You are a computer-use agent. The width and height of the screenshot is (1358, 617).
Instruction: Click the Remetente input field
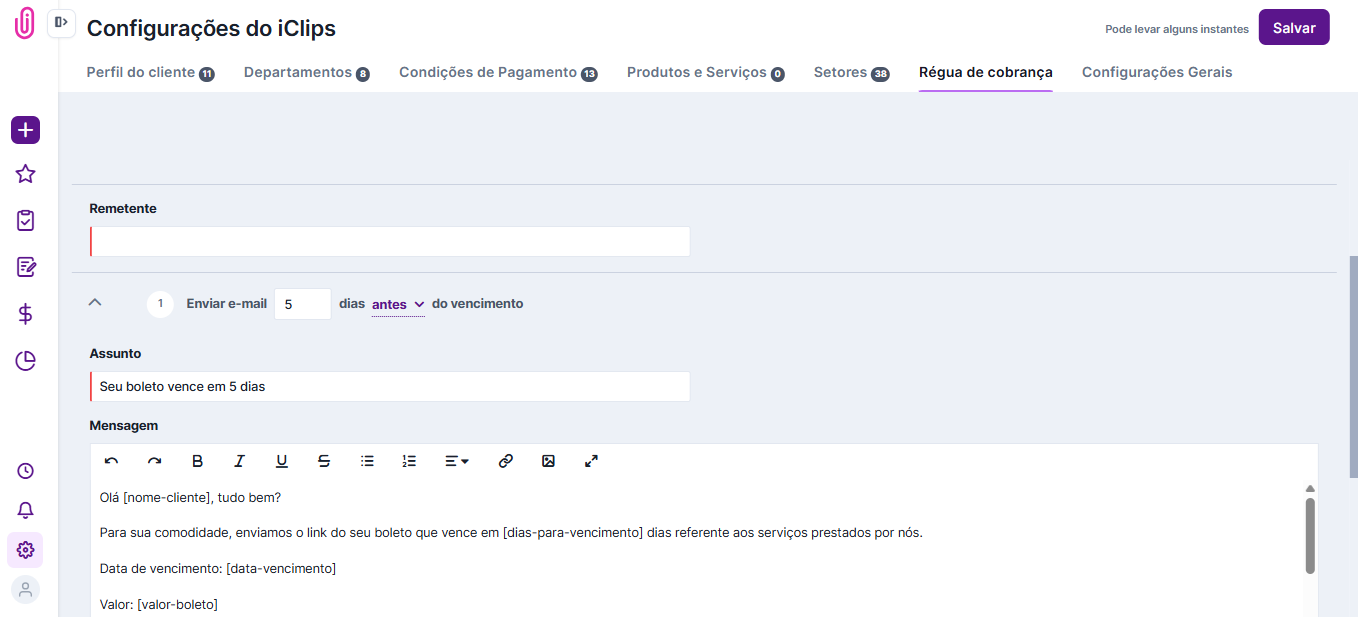[x=390, y=241]
